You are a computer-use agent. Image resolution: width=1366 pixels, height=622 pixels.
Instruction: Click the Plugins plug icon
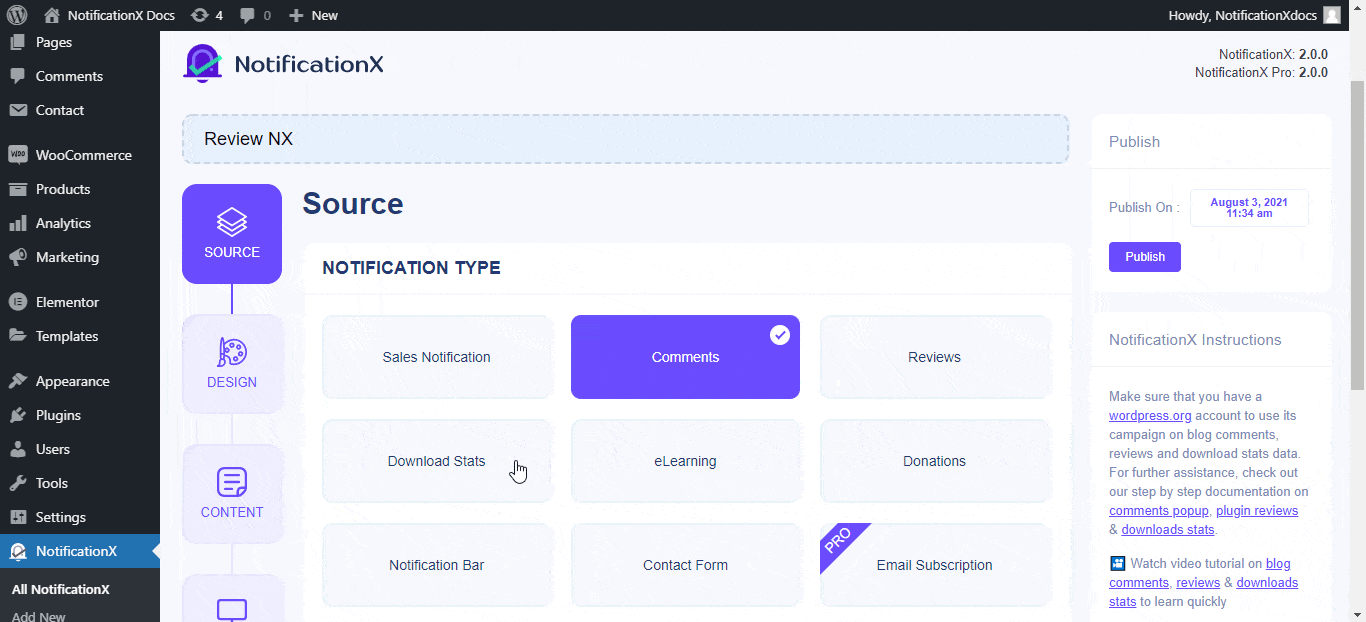pos(17,415)
